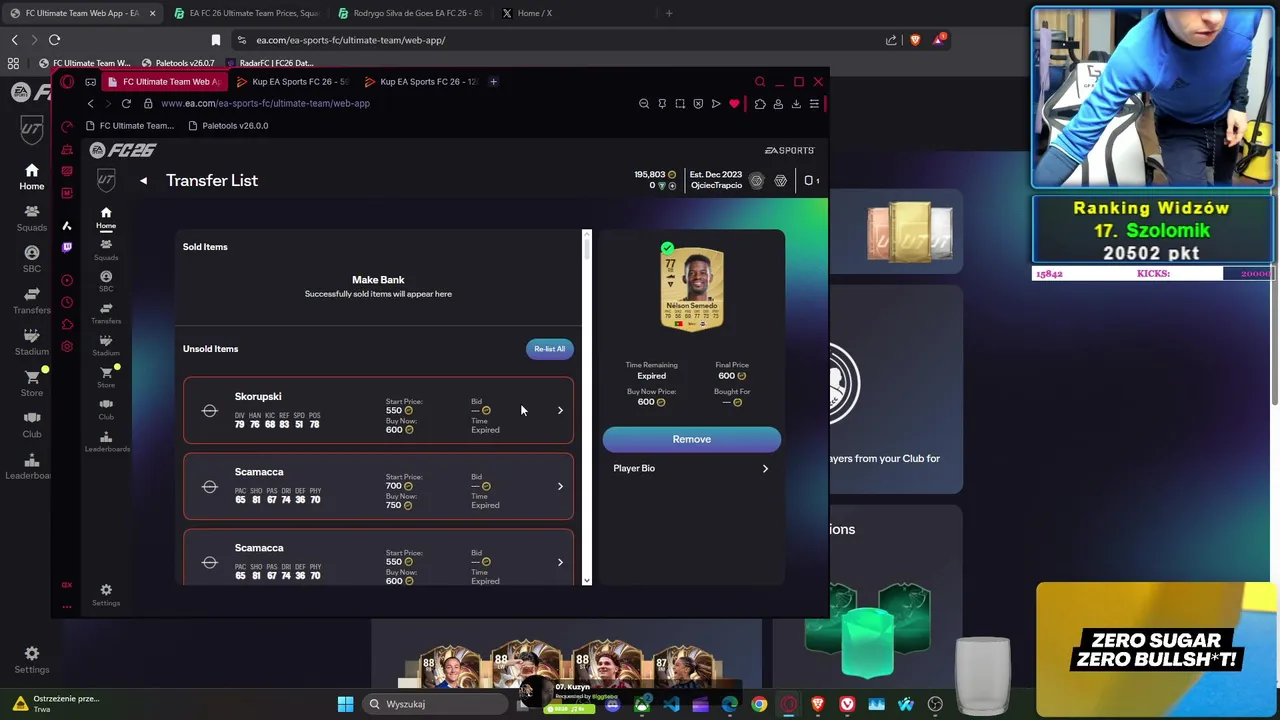Open Opera extensions cube icon
1280x720 pixels.
[760, 104]
